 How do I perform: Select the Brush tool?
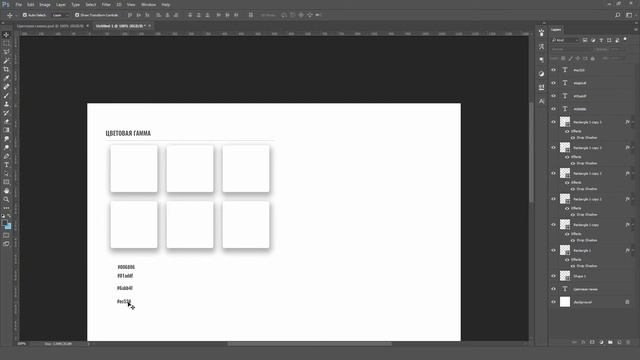click(6, 96)
